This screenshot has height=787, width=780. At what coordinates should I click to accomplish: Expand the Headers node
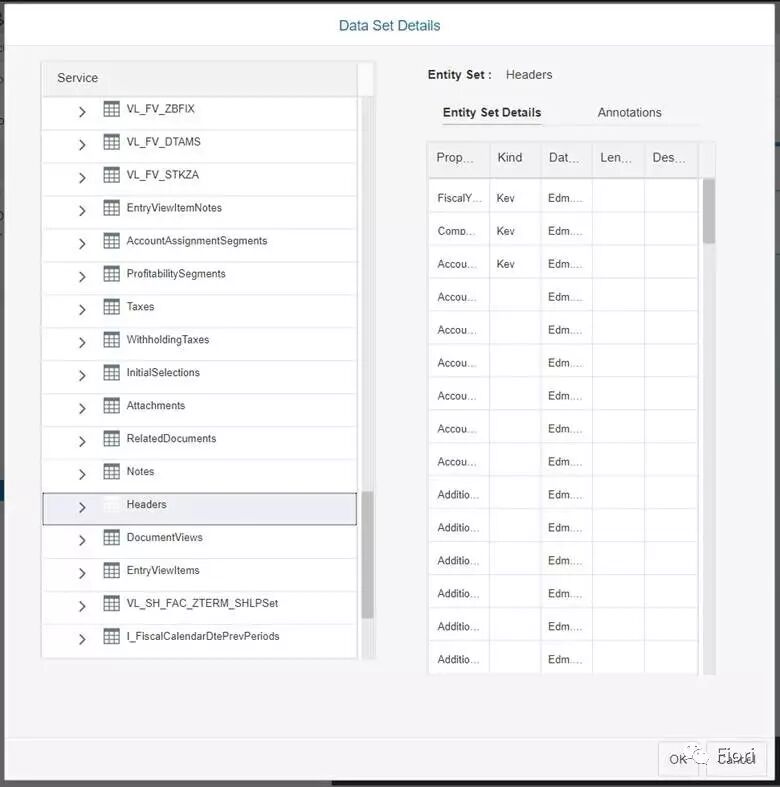pyautogui.click(x=82, y=507)
